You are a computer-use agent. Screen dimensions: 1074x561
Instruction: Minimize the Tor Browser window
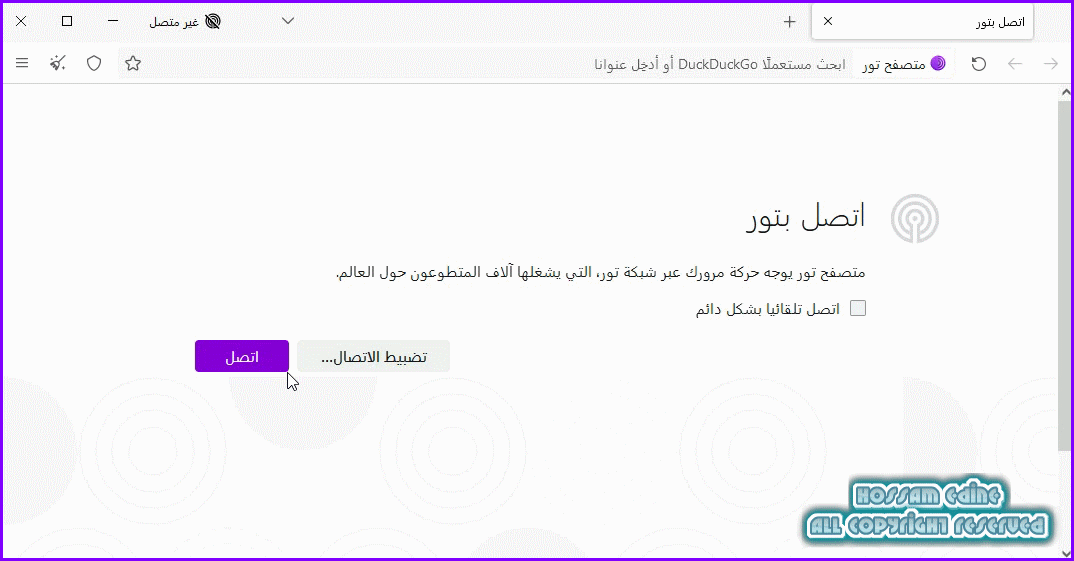pos(113,21)
